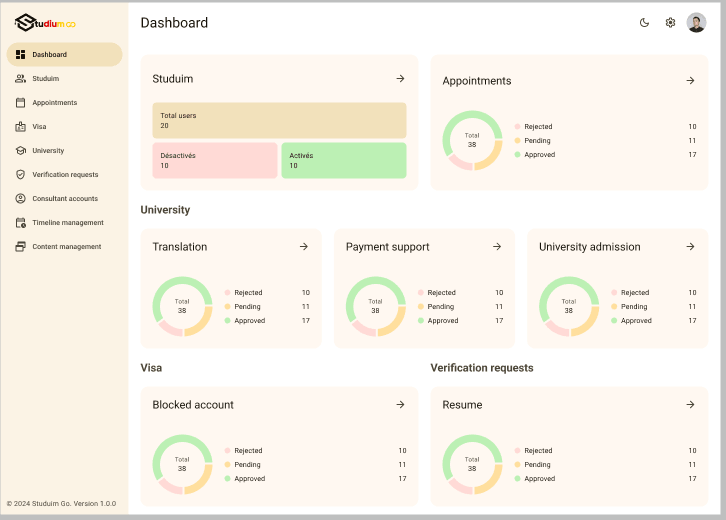Screen dimensions: 726x520
Task: Click the Studium Go logo
Action: point(45,22)
